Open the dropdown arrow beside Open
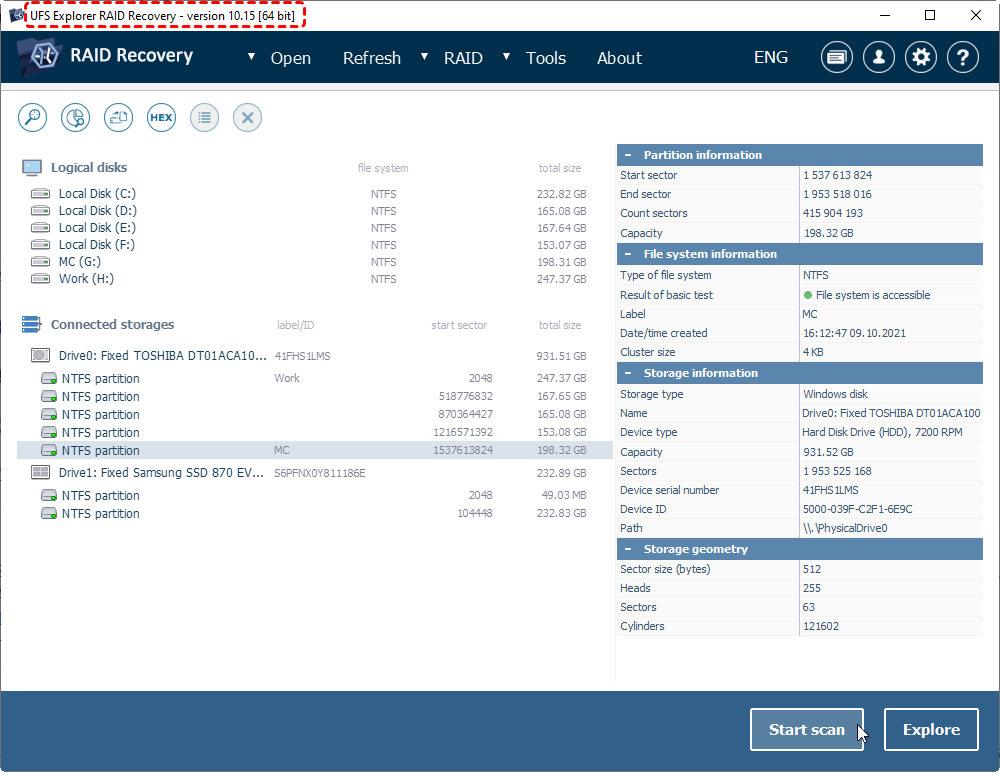Viewport: 1000px width, 772px height. pyautogui.click(x=252, y=57)
